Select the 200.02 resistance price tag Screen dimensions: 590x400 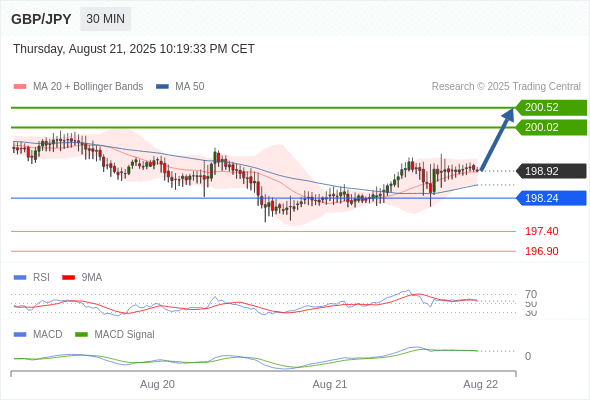tap(551, 127)
